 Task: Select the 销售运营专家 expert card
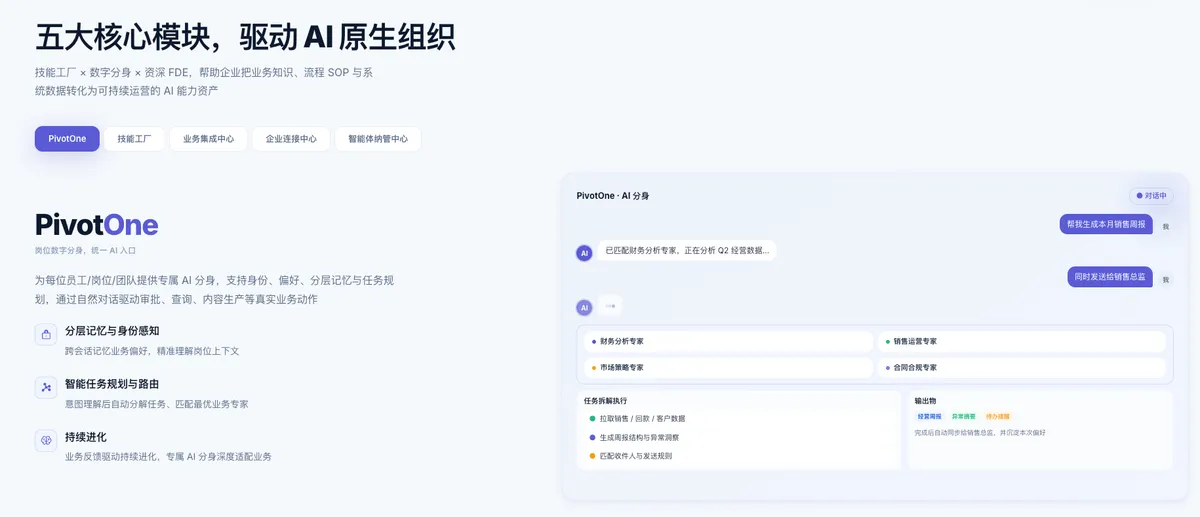(x=1021, y=342)
